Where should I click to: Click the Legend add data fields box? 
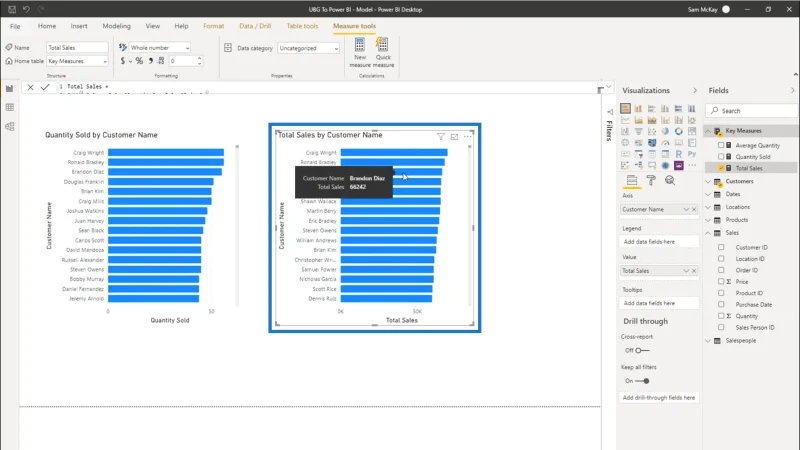point(659,242)
